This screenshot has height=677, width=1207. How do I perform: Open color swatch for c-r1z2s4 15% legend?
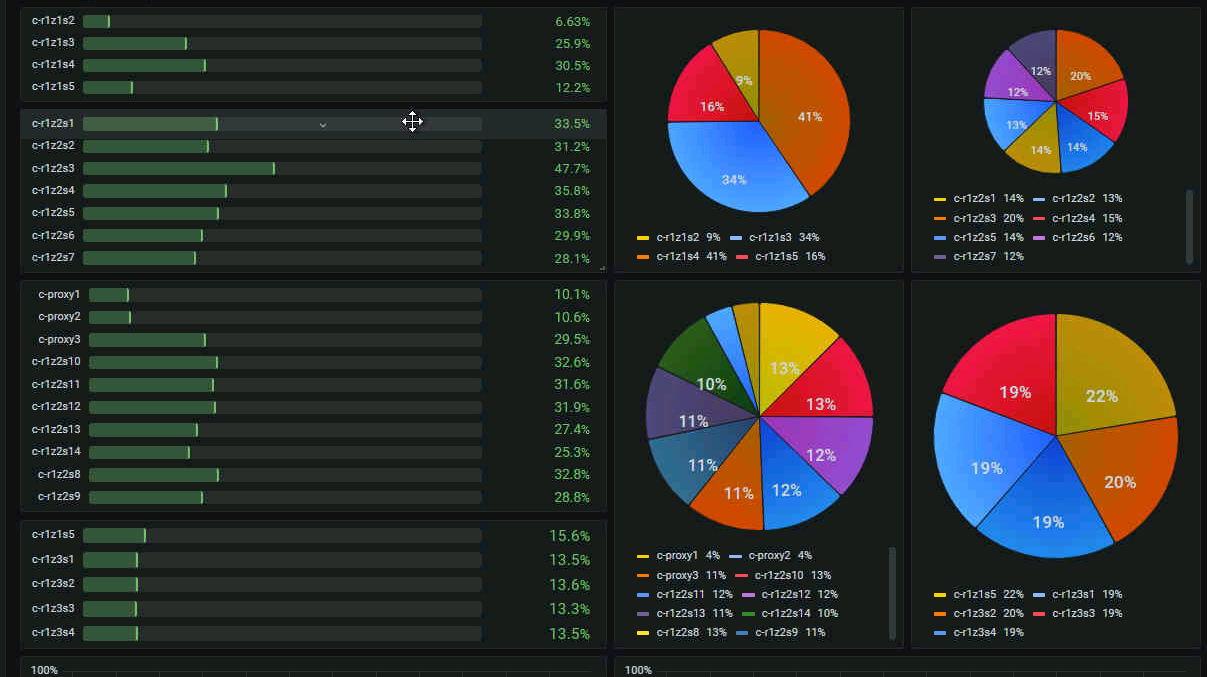[1039, 218]
